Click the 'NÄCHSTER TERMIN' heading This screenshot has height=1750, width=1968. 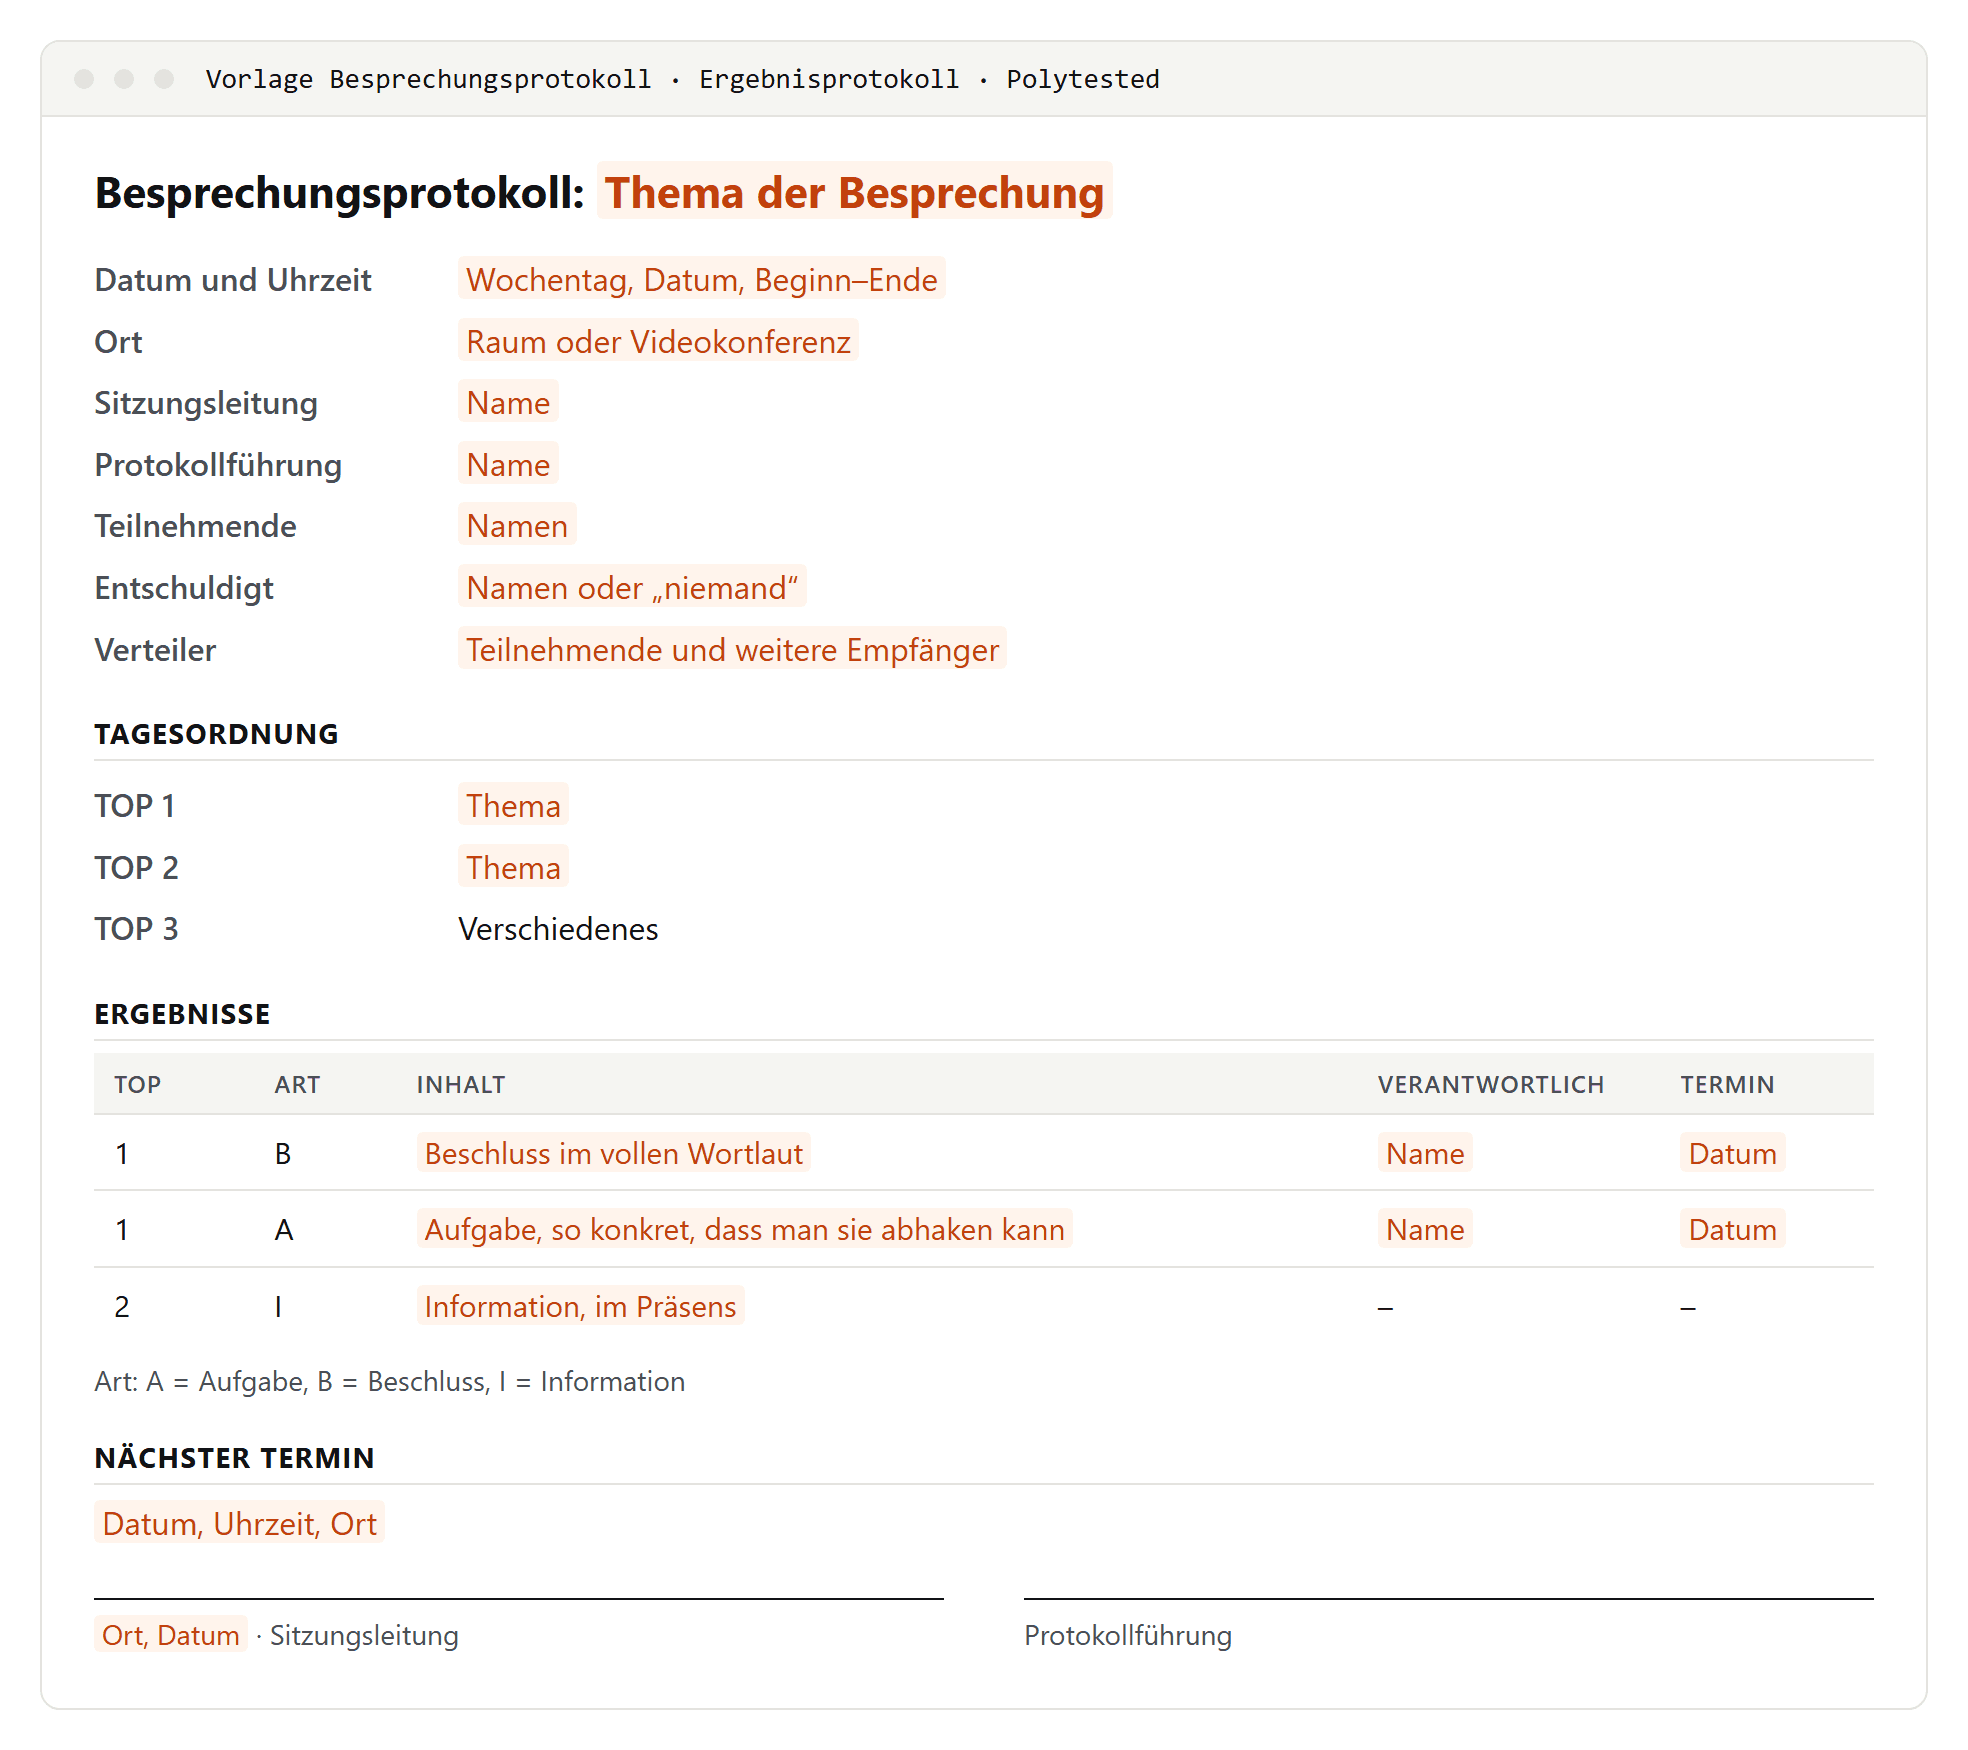234,1458
